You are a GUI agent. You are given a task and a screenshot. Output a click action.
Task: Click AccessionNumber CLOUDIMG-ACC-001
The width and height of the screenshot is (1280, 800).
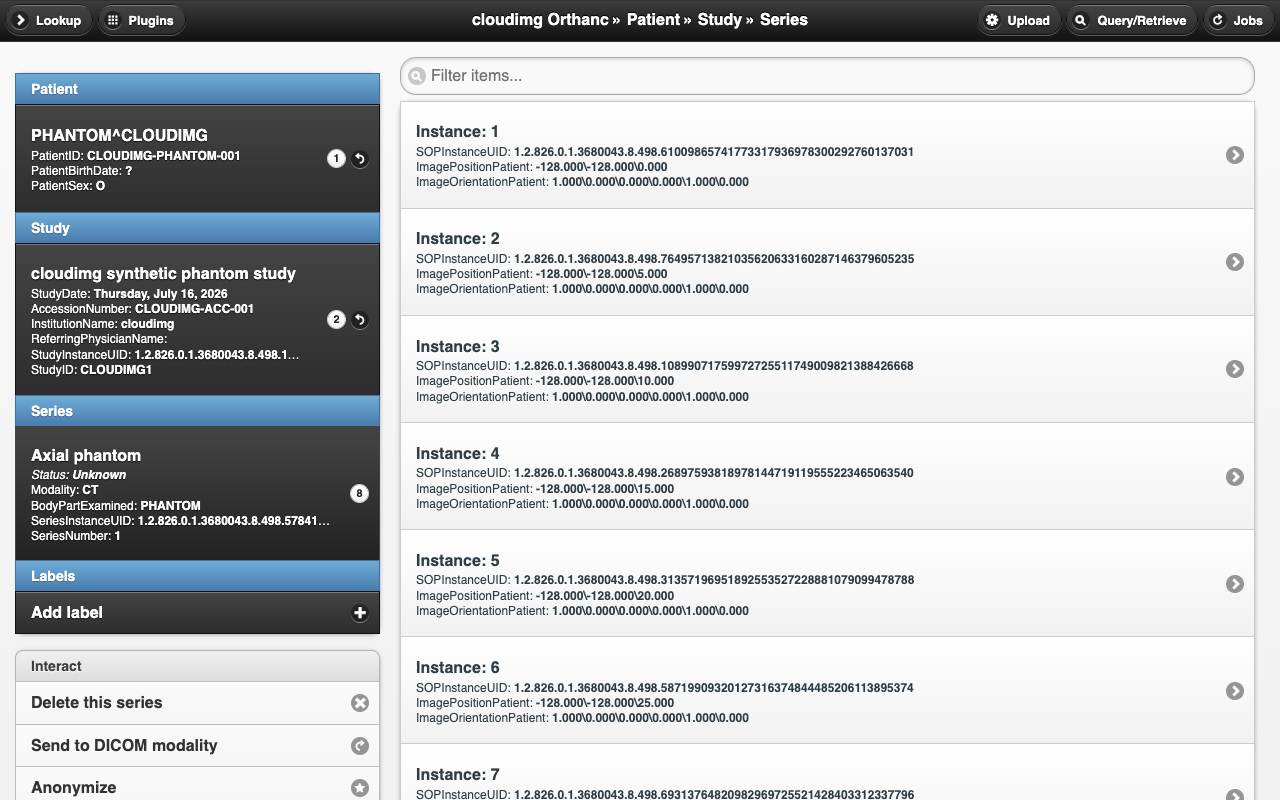pos(142,309)
